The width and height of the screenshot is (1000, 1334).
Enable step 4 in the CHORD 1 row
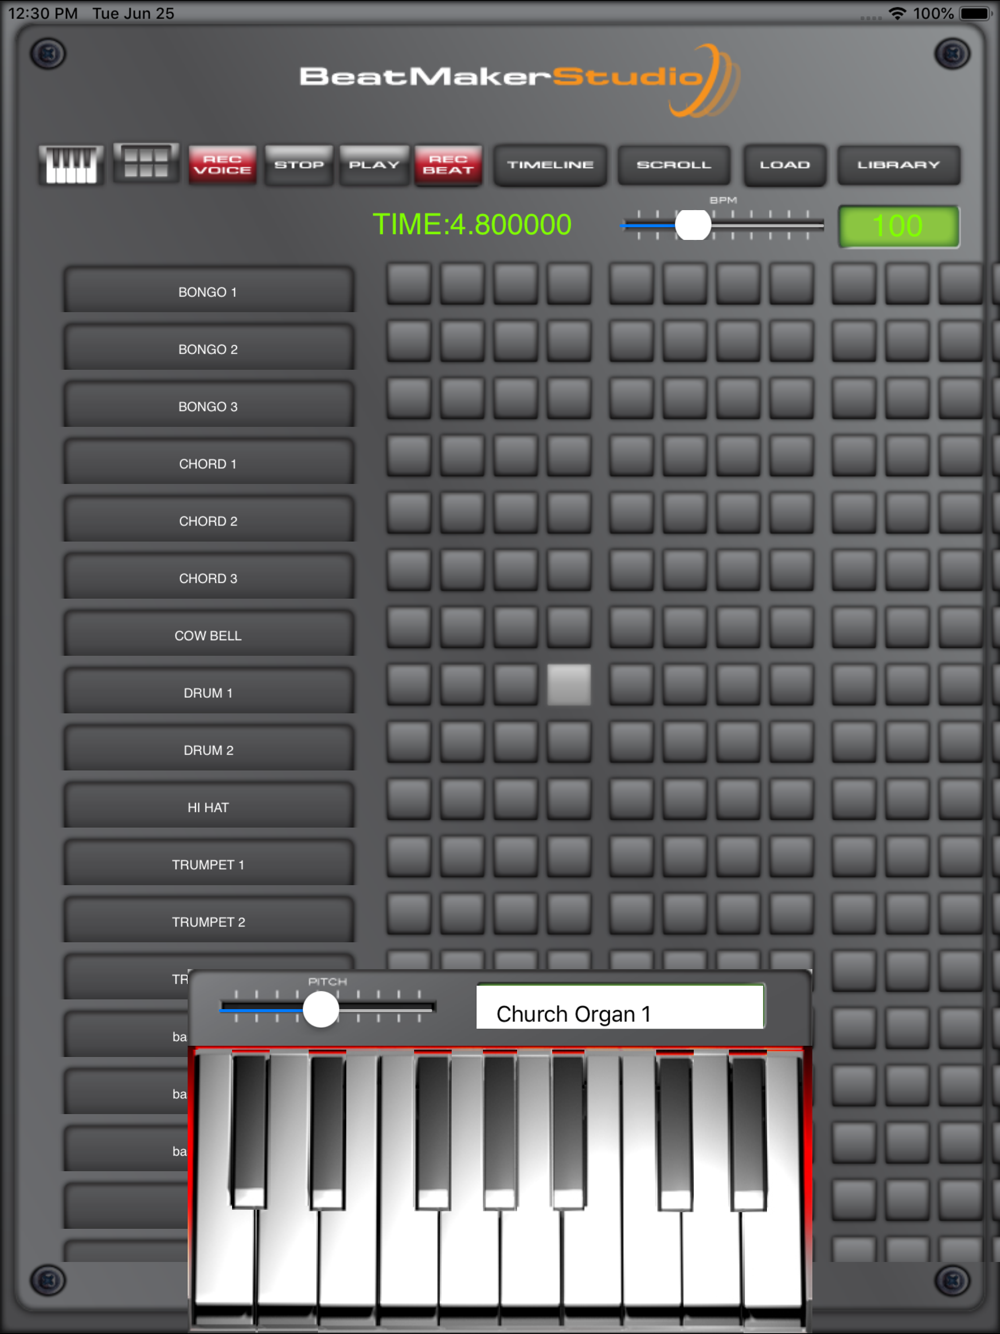coord(569,456)
